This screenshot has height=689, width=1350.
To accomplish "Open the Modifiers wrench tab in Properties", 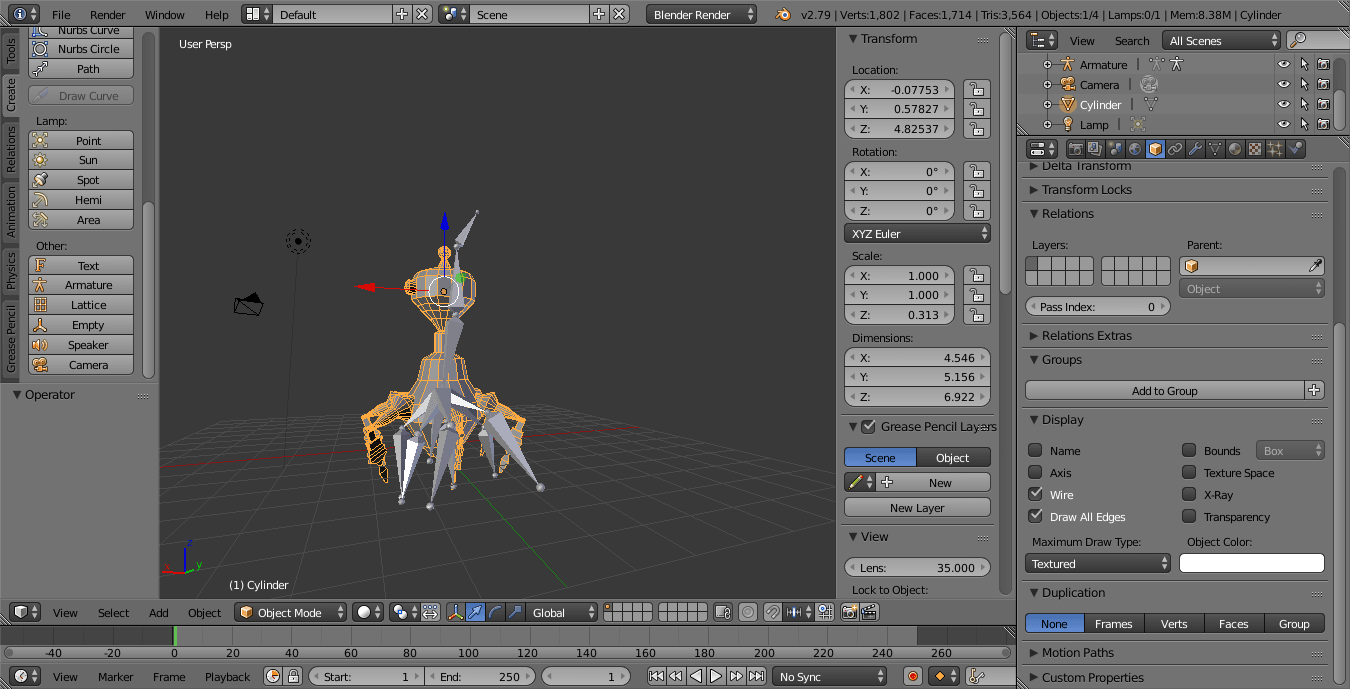I will coord(1195,149).
